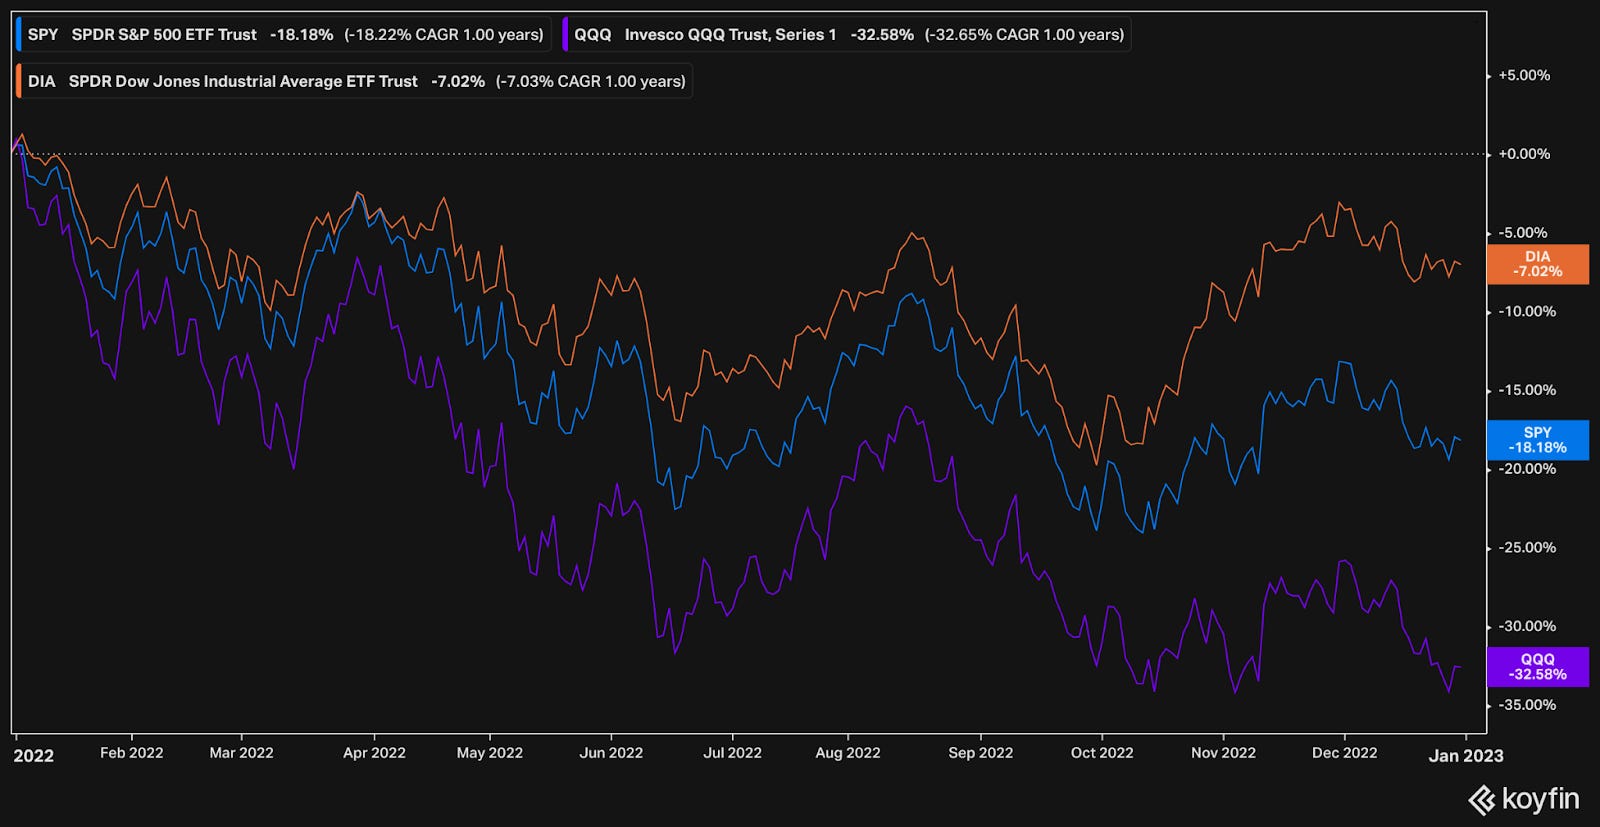The image size is (1600, 827).
Task: Click the -10.00% y-axis label
Action: click(1527, 311)
